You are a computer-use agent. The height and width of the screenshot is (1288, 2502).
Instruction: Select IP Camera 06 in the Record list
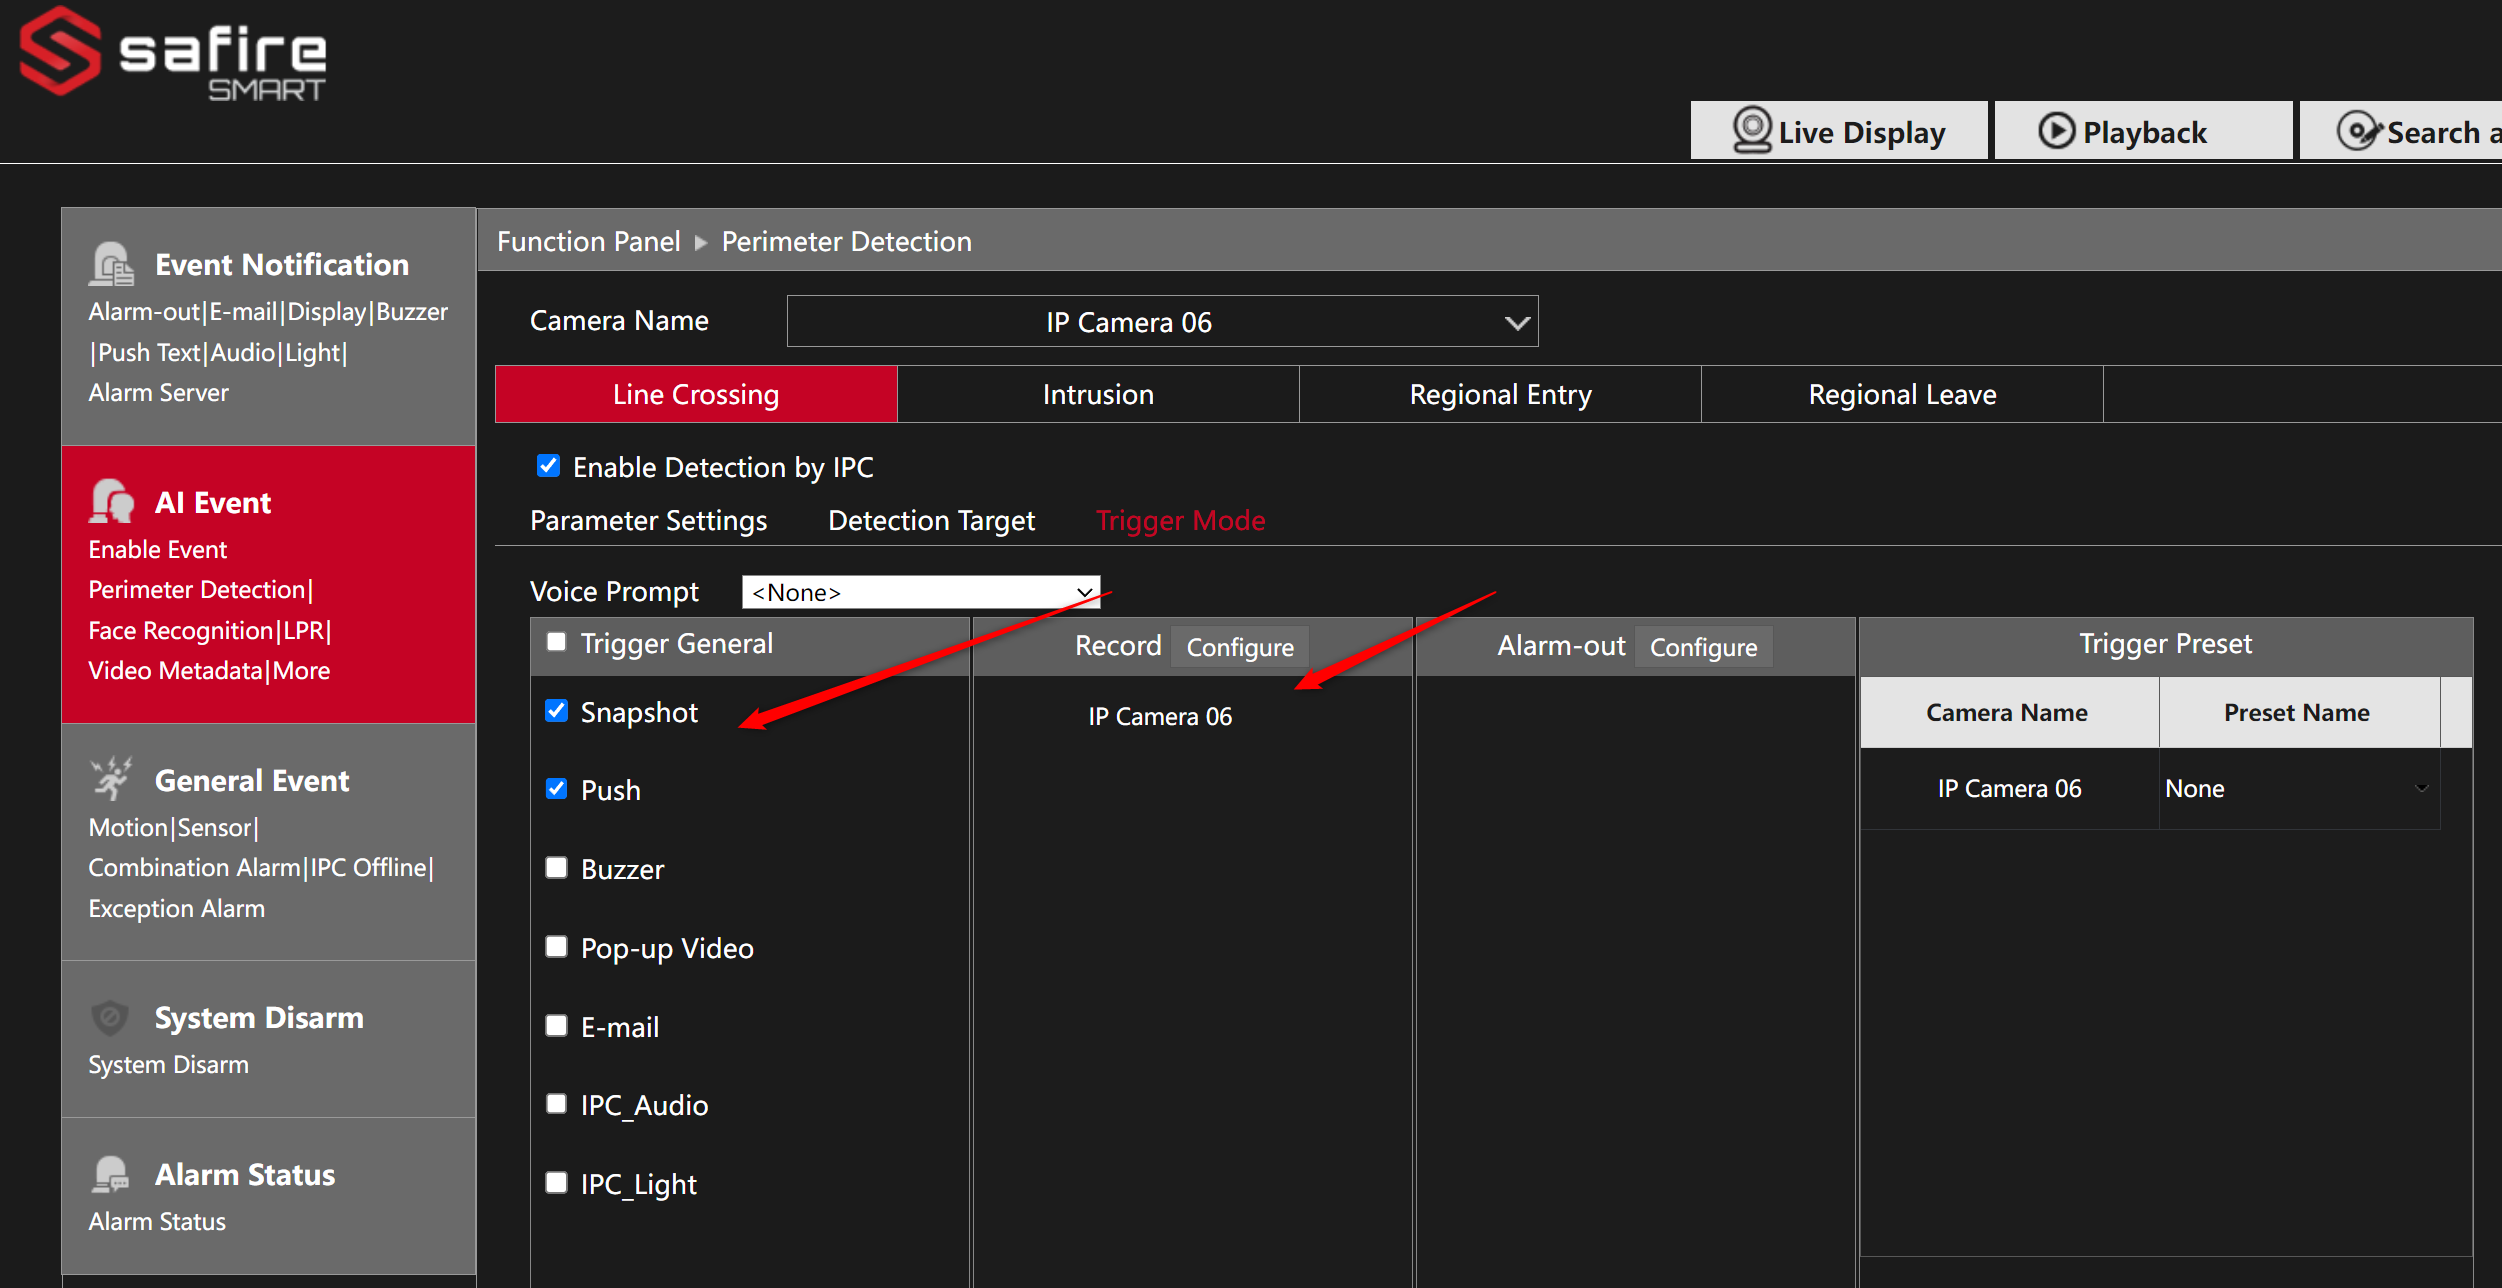pyautogui.click(x=1160, y=715)
